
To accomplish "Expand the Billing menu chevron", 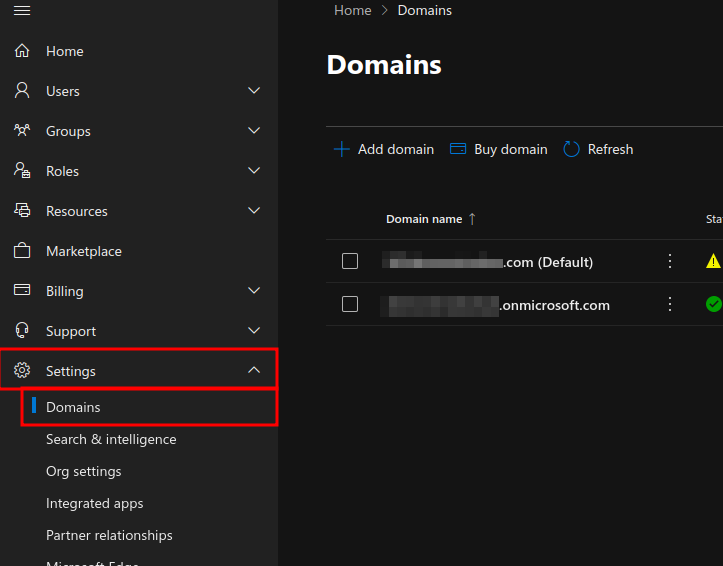I will 254,290.
